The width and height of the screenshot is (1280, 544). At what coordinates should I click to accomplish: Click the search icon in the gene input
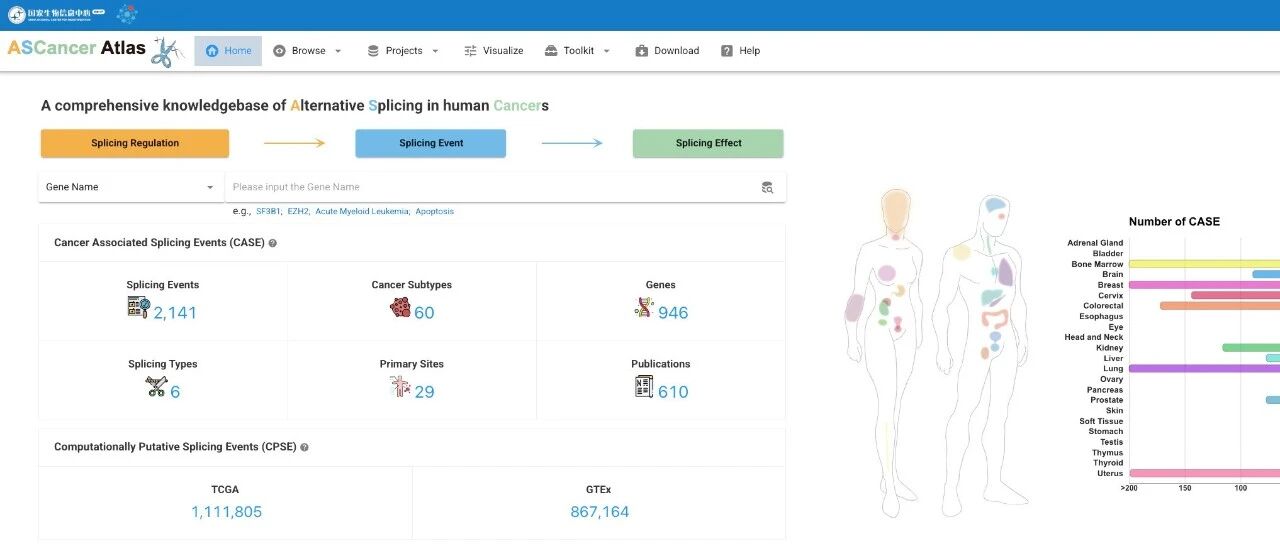pyautogui.click(x=767, y=187)
